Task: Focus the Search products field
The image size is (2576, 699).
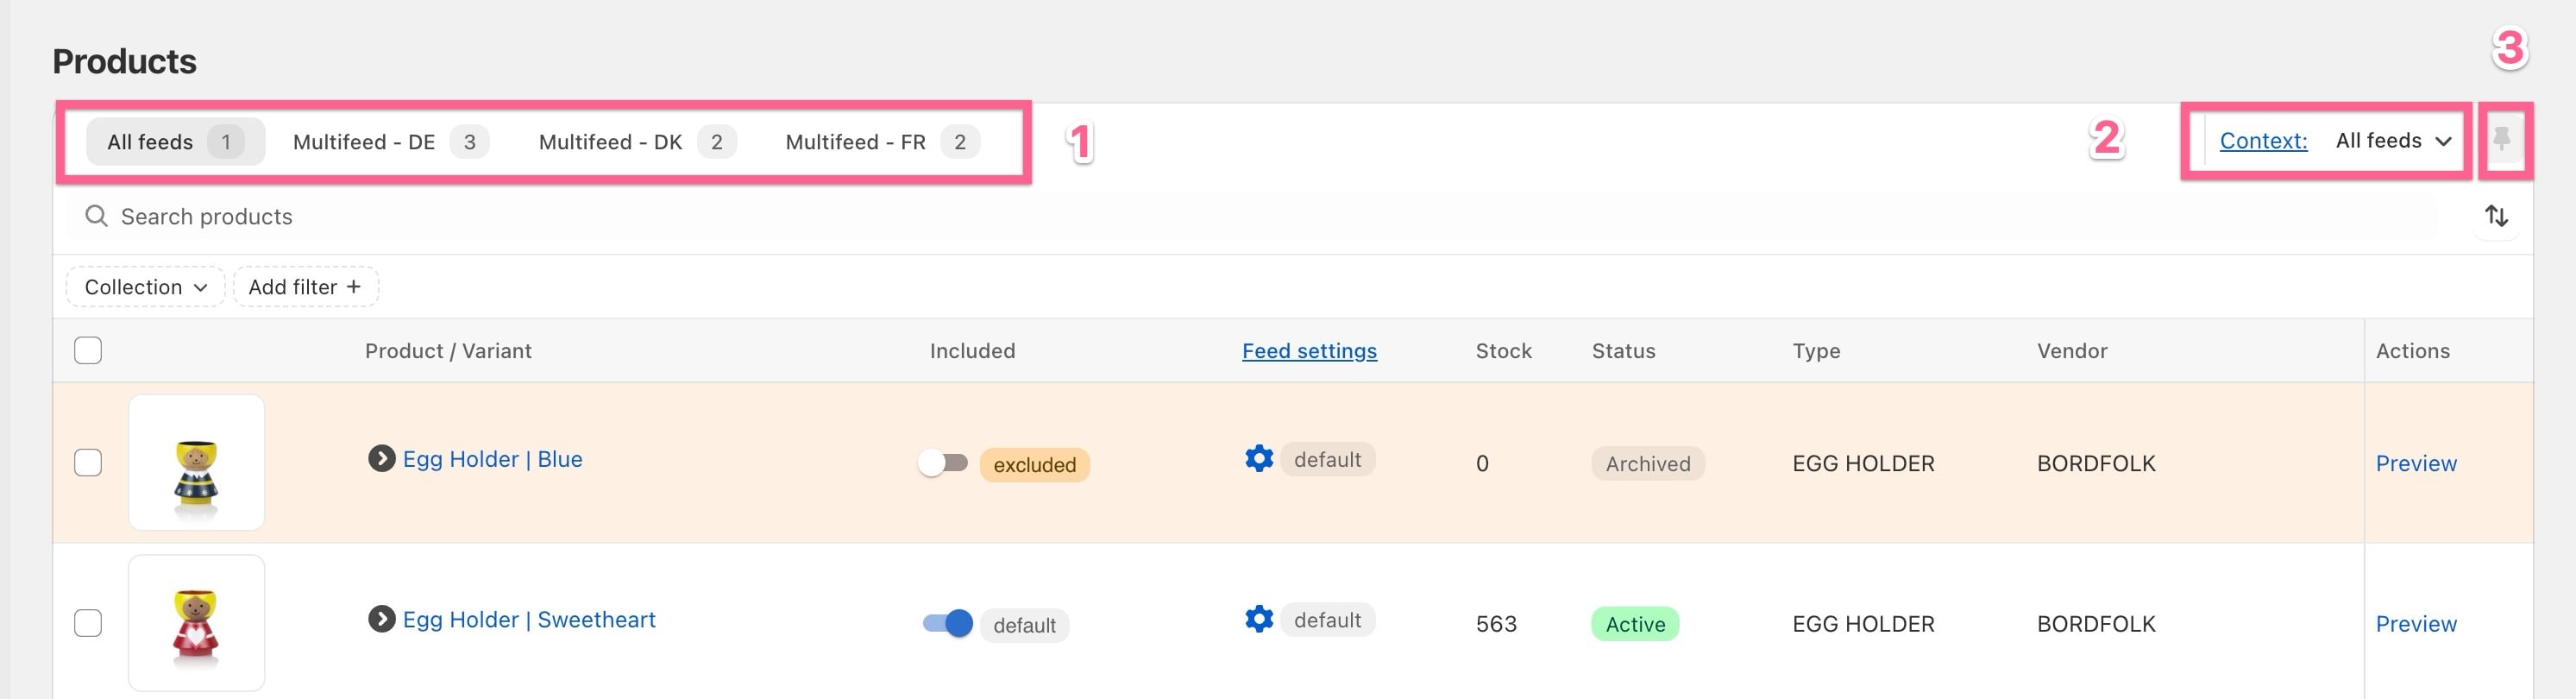Action: click(x=1250, y=217)
